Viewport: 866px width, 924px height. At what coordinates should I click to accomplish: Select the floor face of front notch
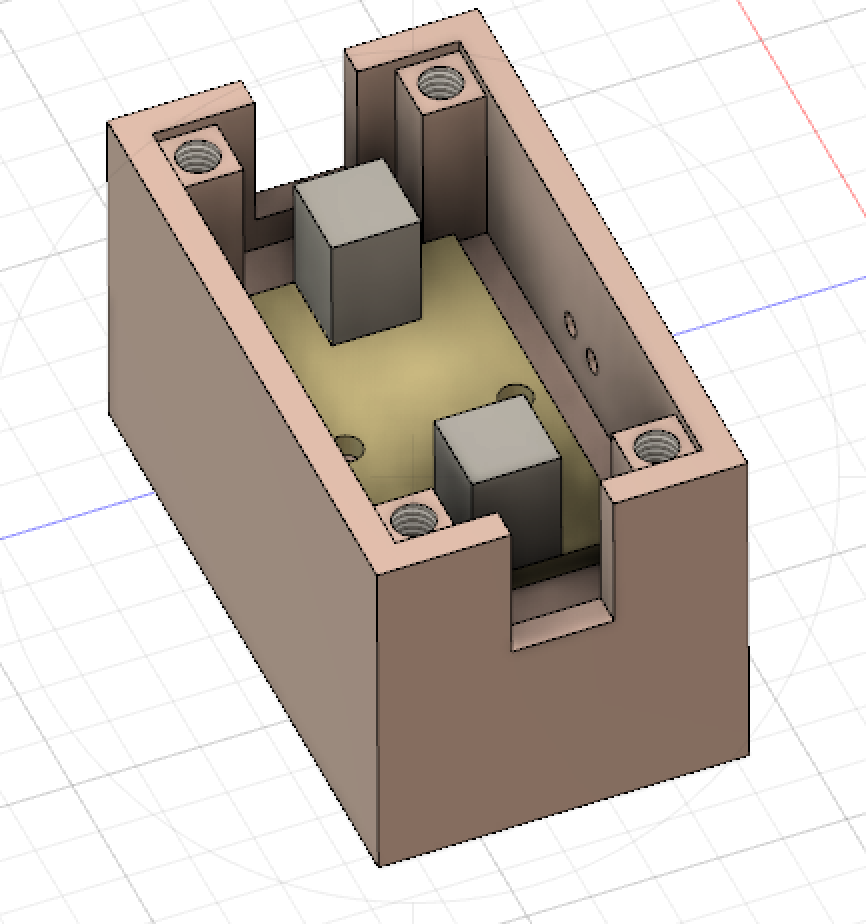point(561,626)
